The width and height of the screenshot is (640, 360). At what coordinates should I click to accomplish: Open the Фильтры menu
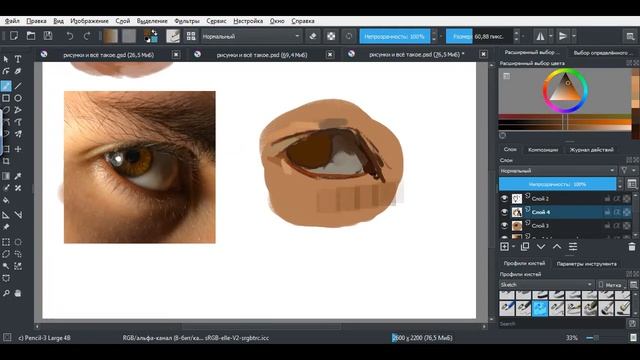point(187,21)
